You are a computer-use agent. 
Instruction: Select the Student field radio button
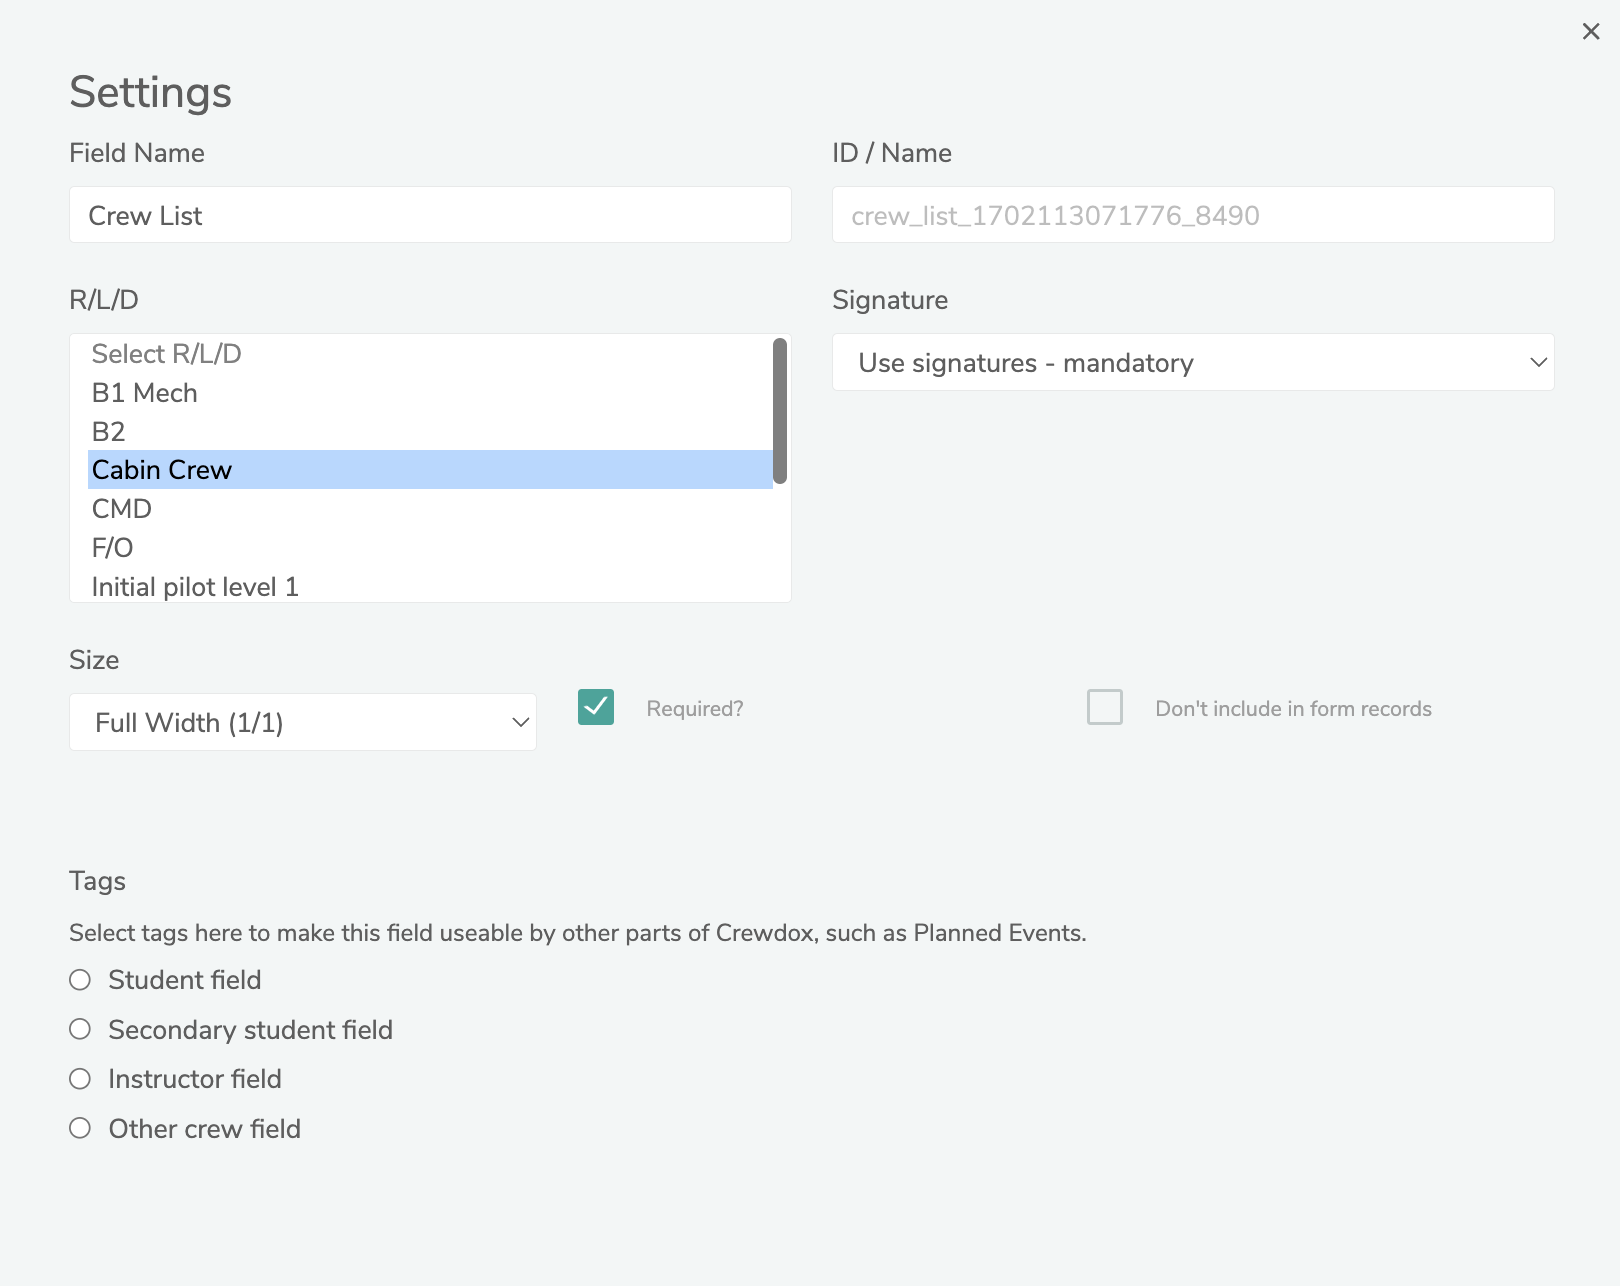80,980
